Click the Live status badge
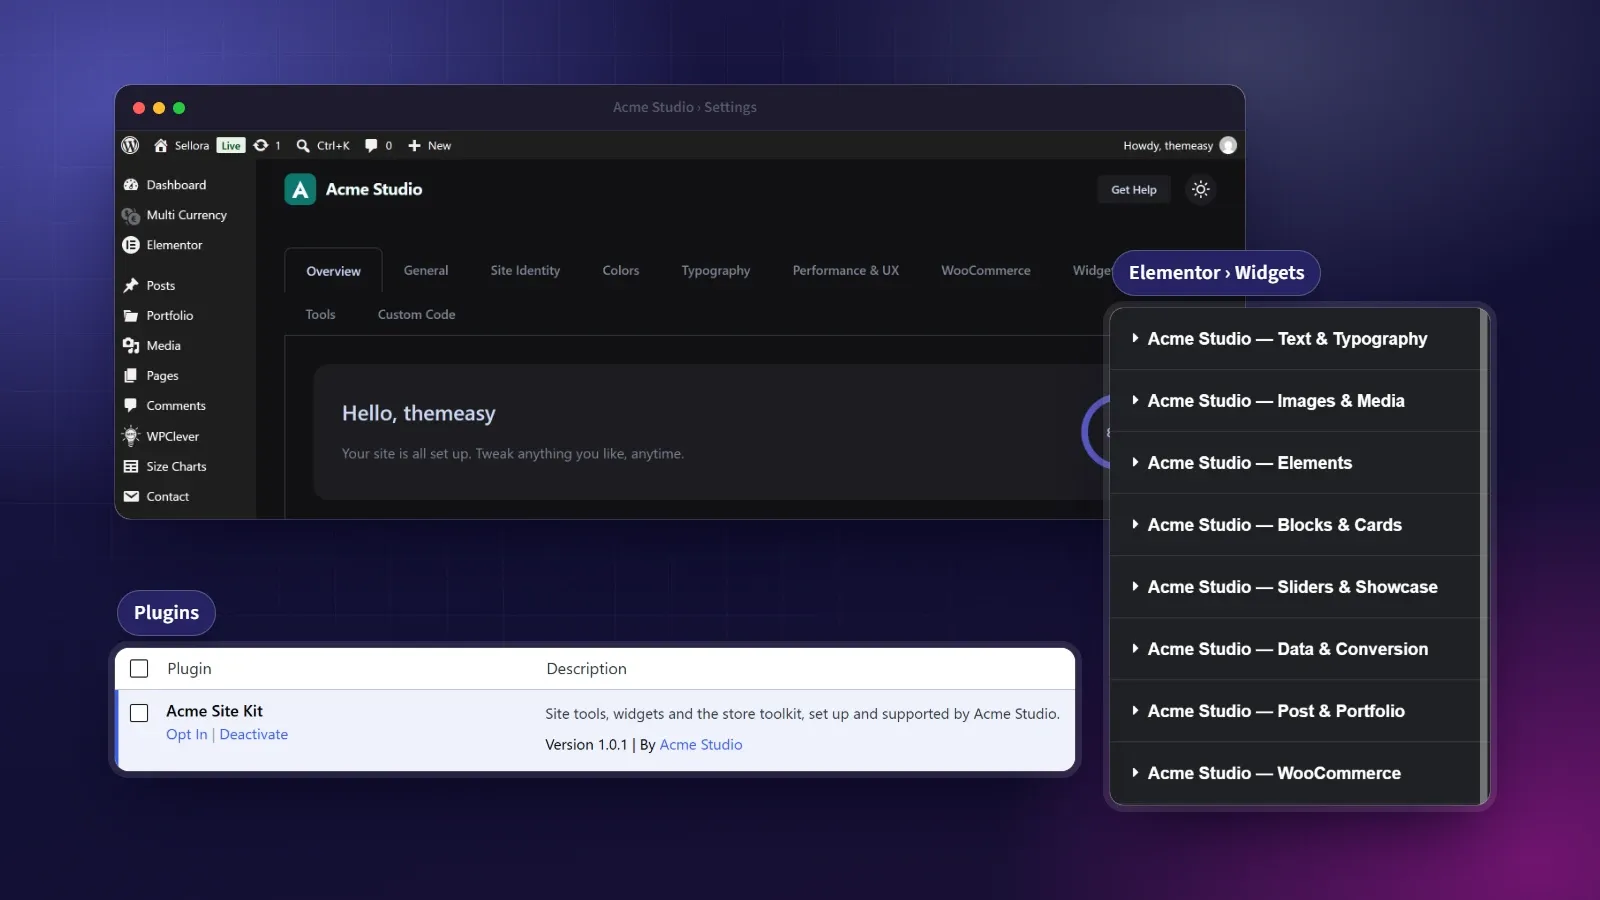Viewport: 1600px width, 900px height. coord(231,146)
